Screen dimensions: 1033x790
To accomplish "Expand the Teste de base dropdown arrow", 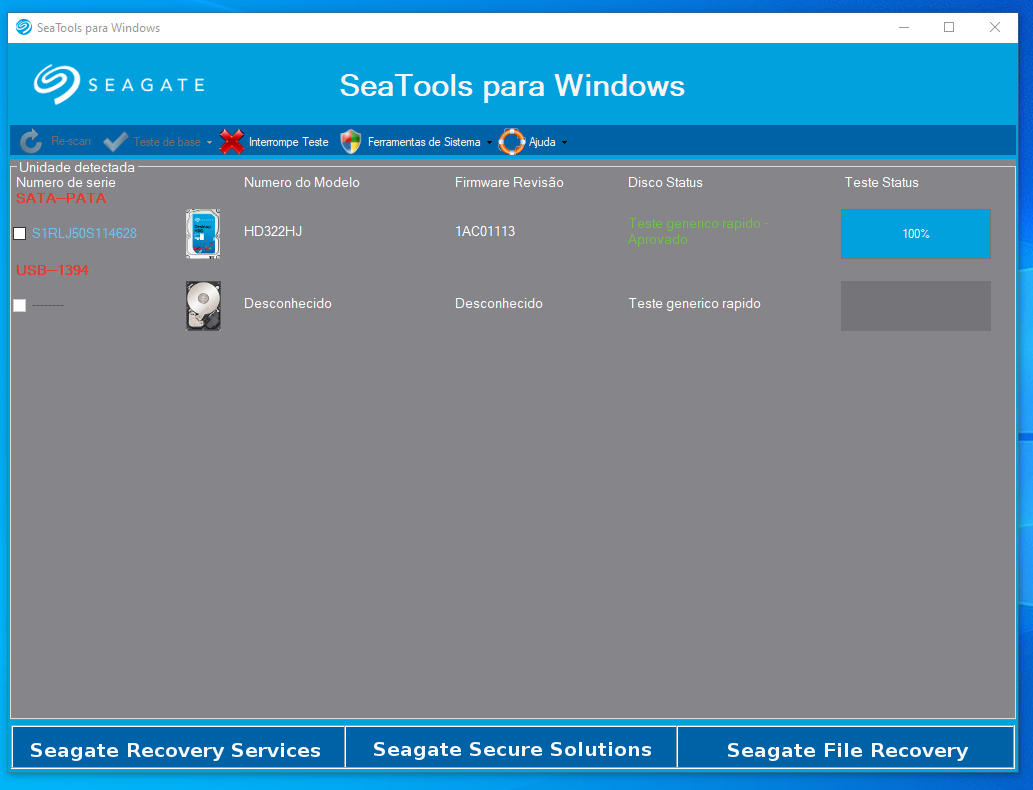I will 209,142.
